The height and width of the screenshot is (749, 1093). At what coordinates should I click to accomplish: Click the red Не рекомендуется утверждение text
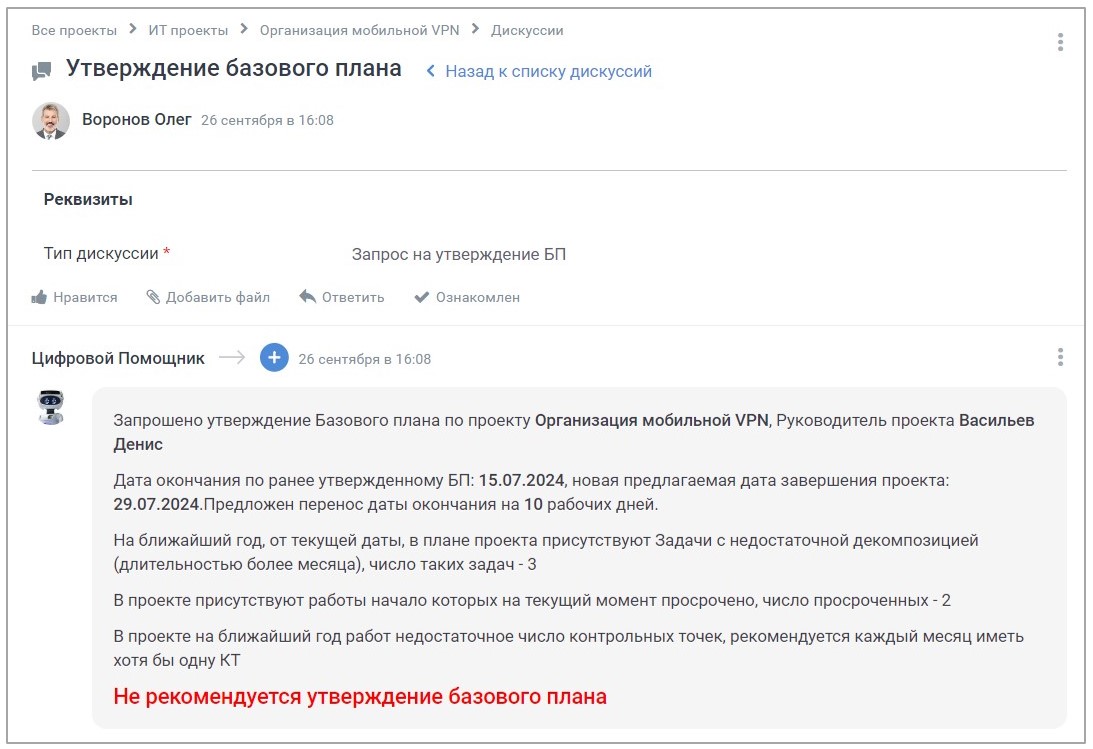tap(360, 696)
